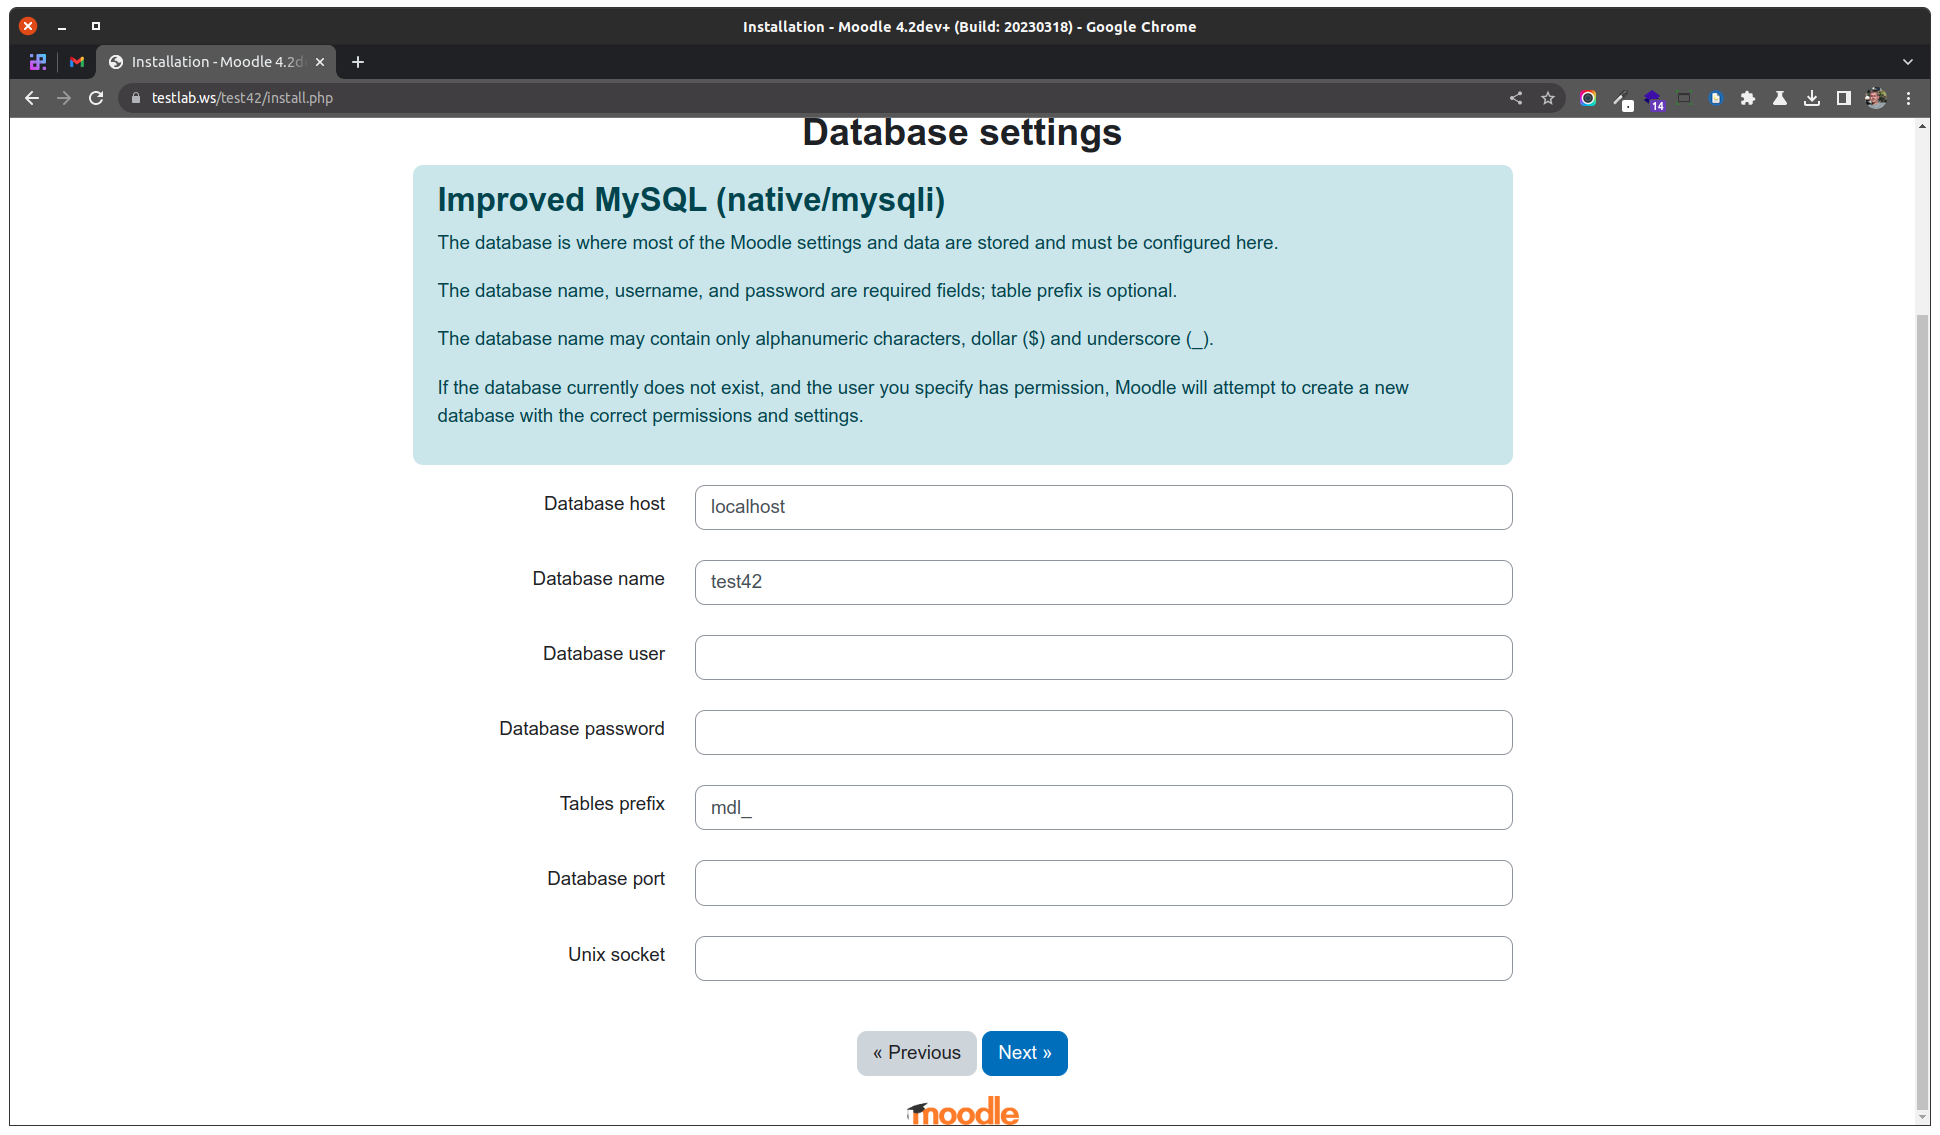This screenshot has height=1135, width=1940.
Task: Click the Database port label
Action: click(x=606, y=879)
